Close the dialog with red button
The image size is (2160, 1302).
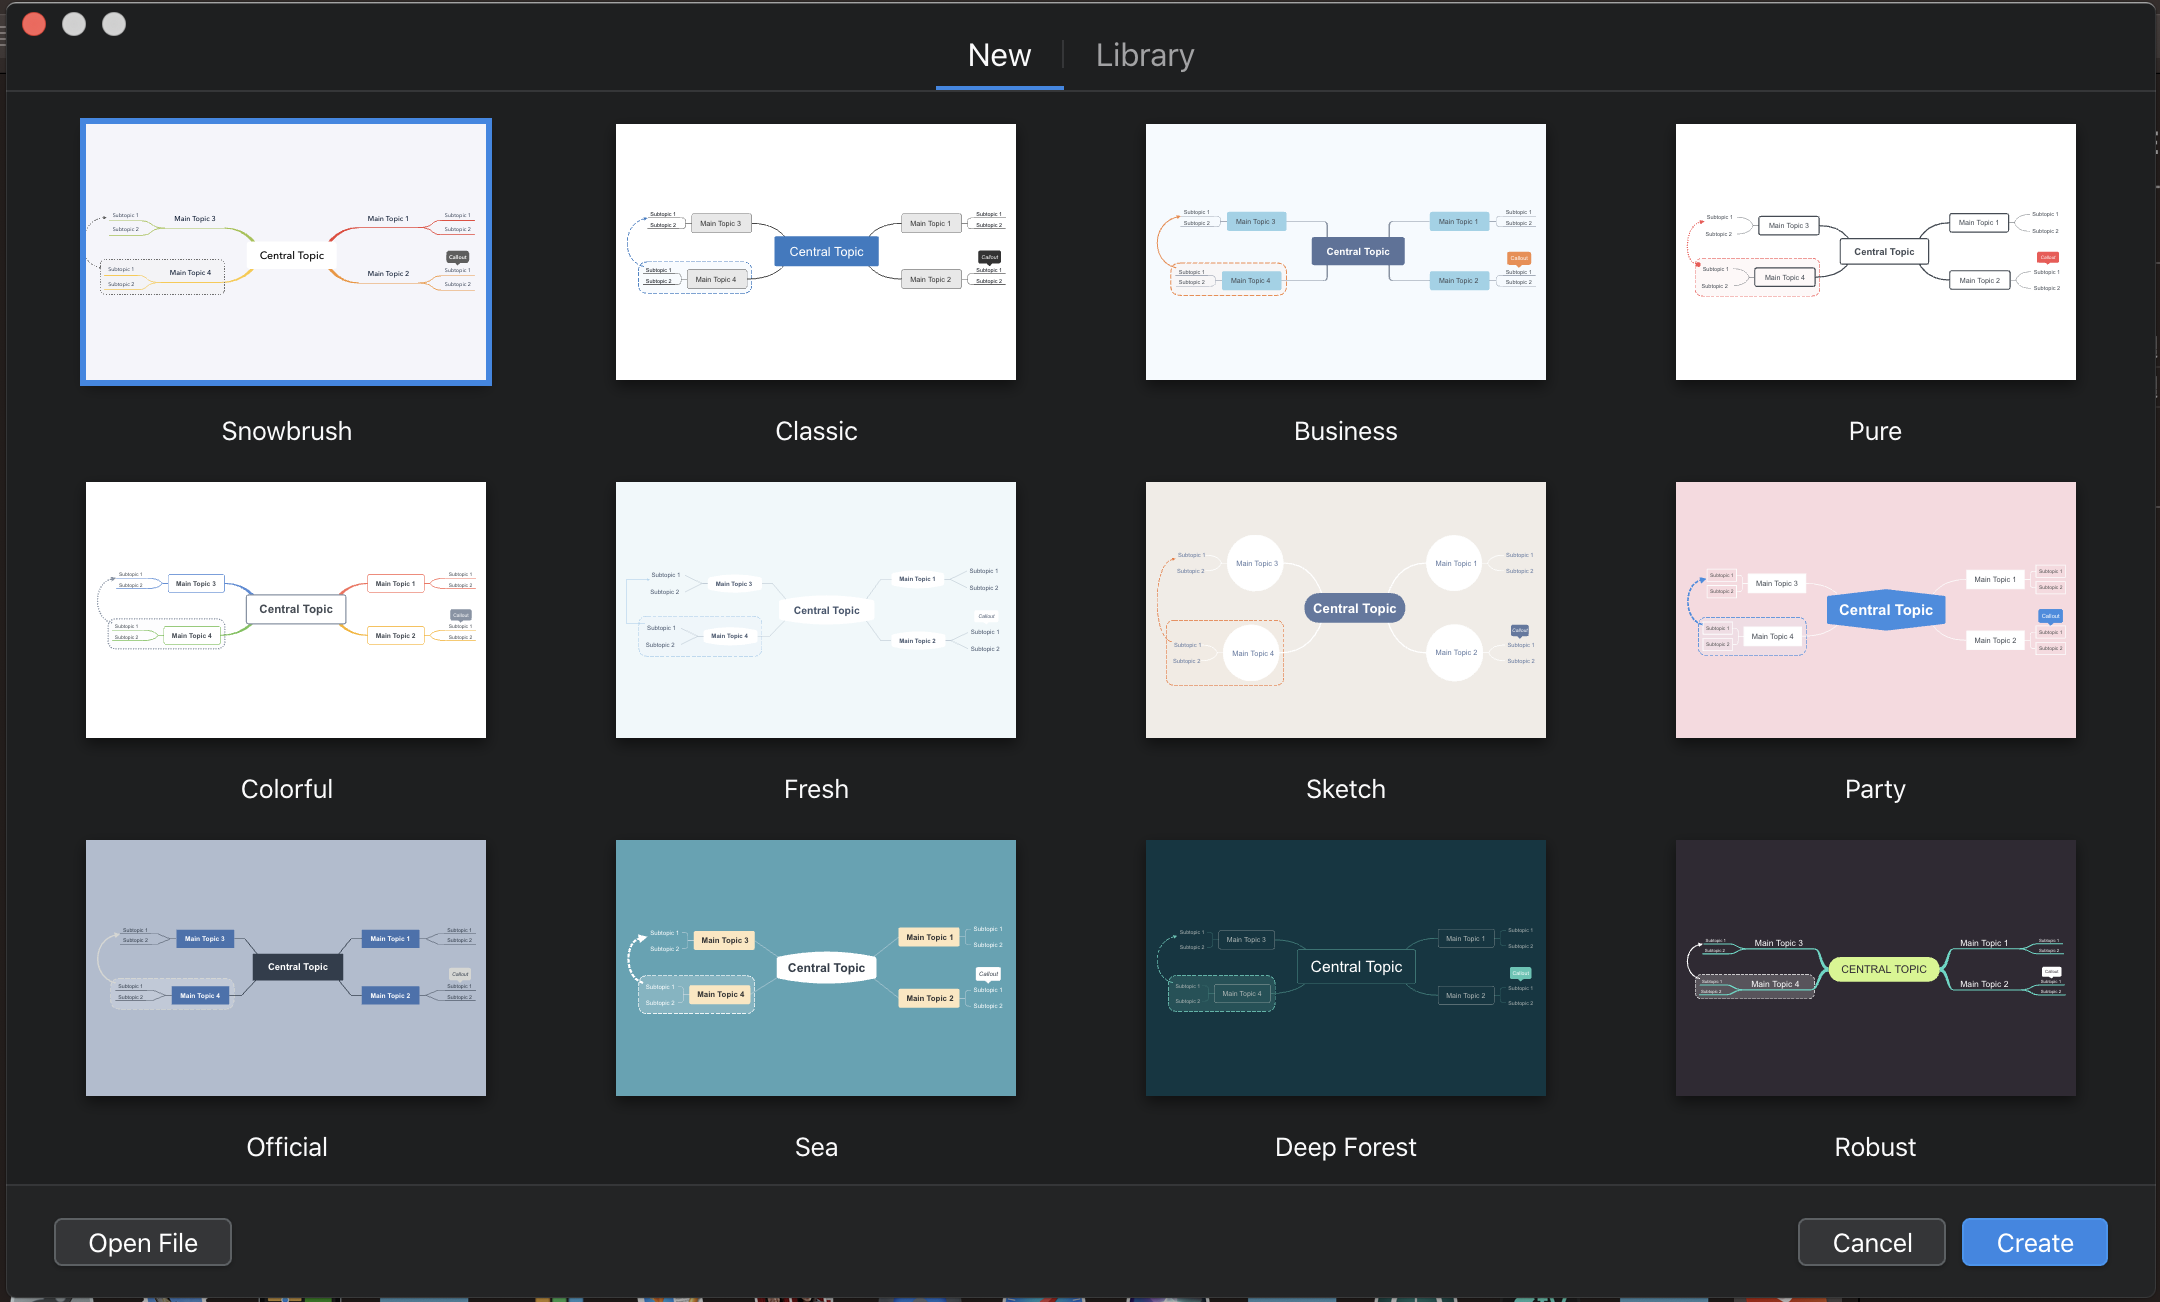(34, 24)
